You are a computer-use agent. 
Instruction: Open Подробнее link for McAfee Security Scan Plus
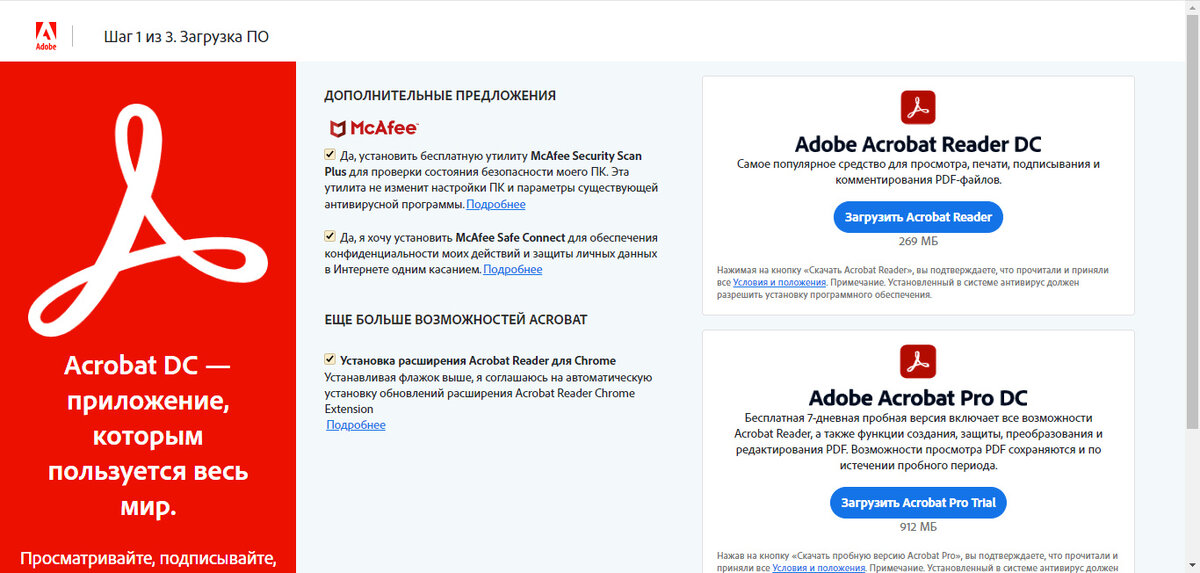coord(495,204)
